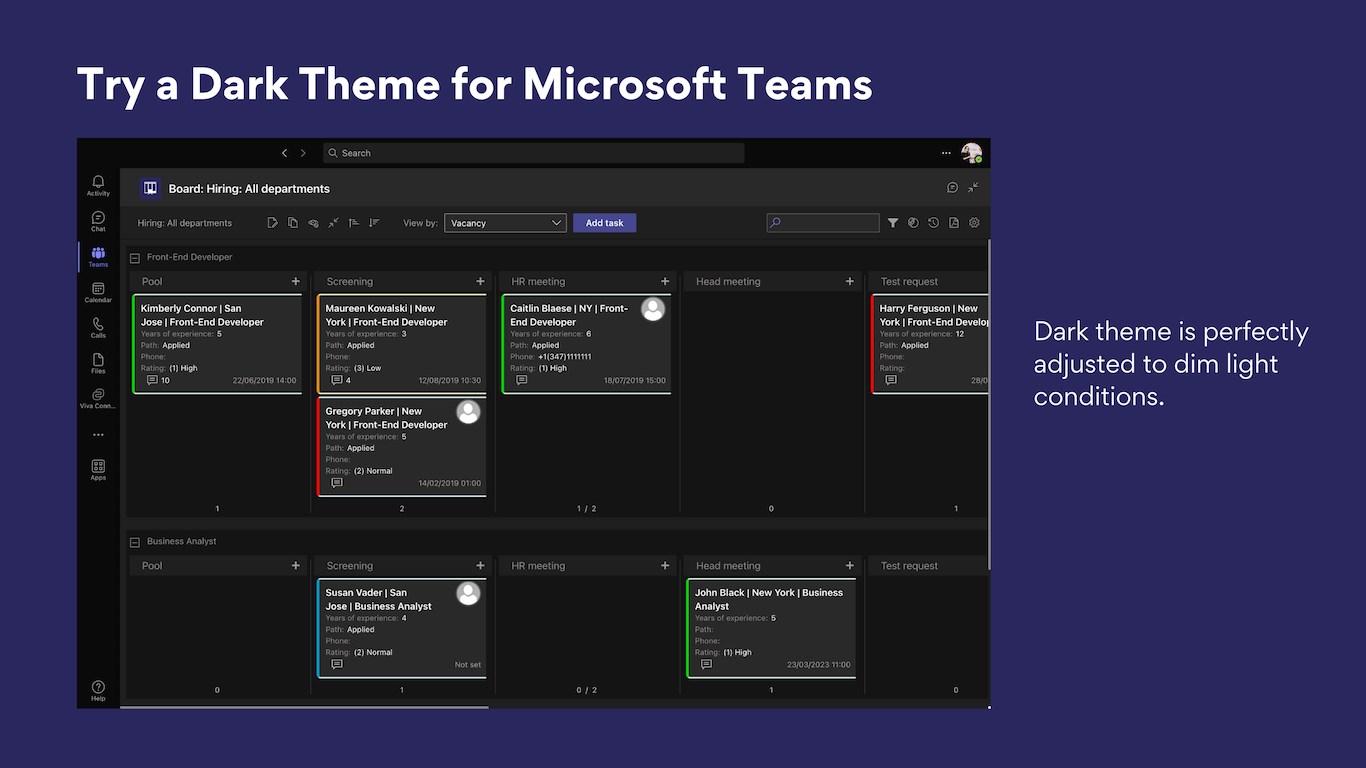Add a card to Business Analyst Head meeting column
The image size is (1366, 768).
tap(850, 565)
